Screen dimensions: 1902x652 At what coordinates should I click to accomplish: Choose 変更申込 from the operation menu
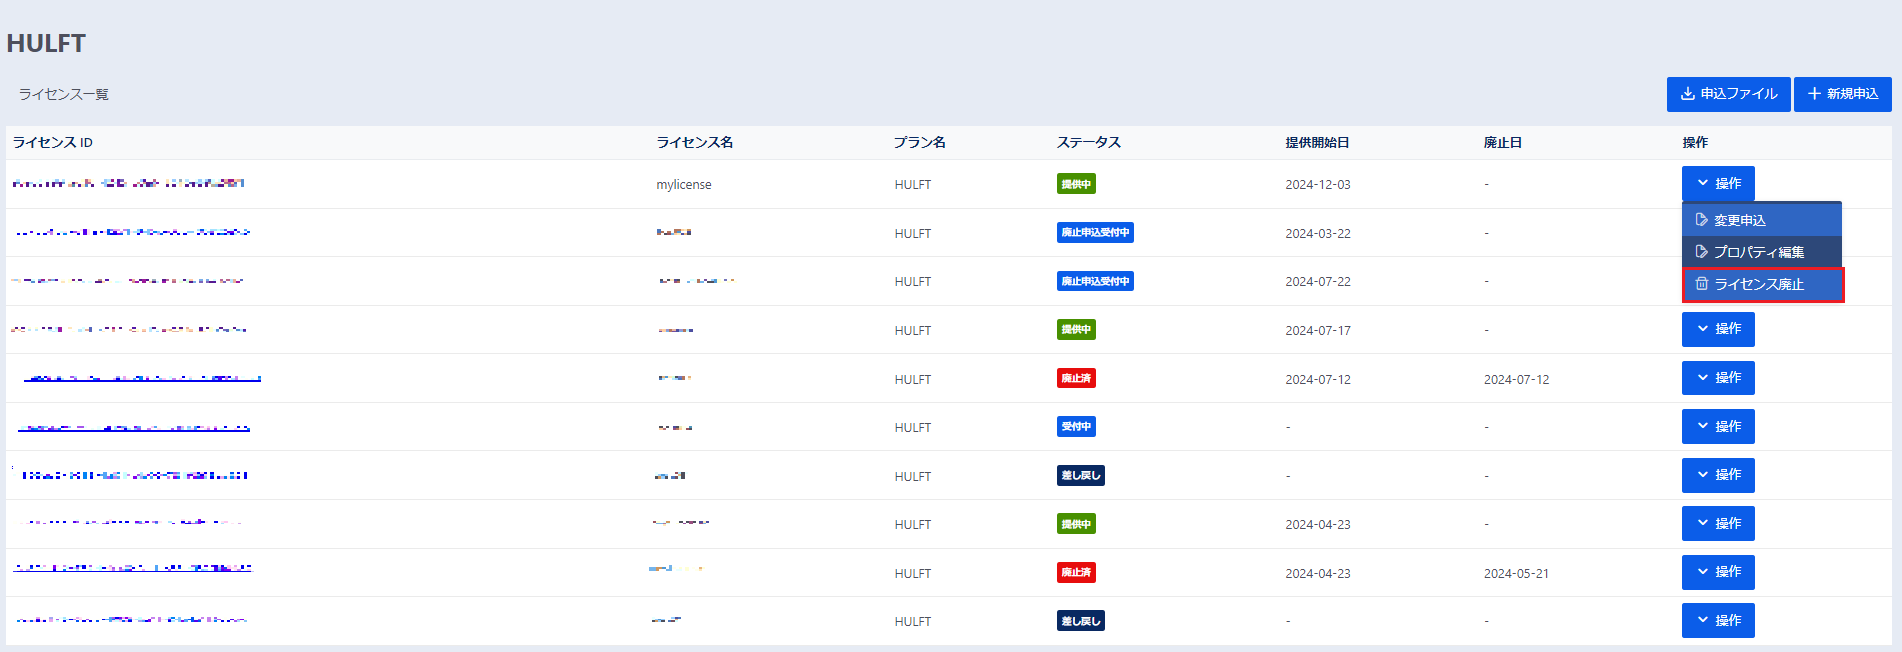pyautogui.click(x=1762, y=220)
